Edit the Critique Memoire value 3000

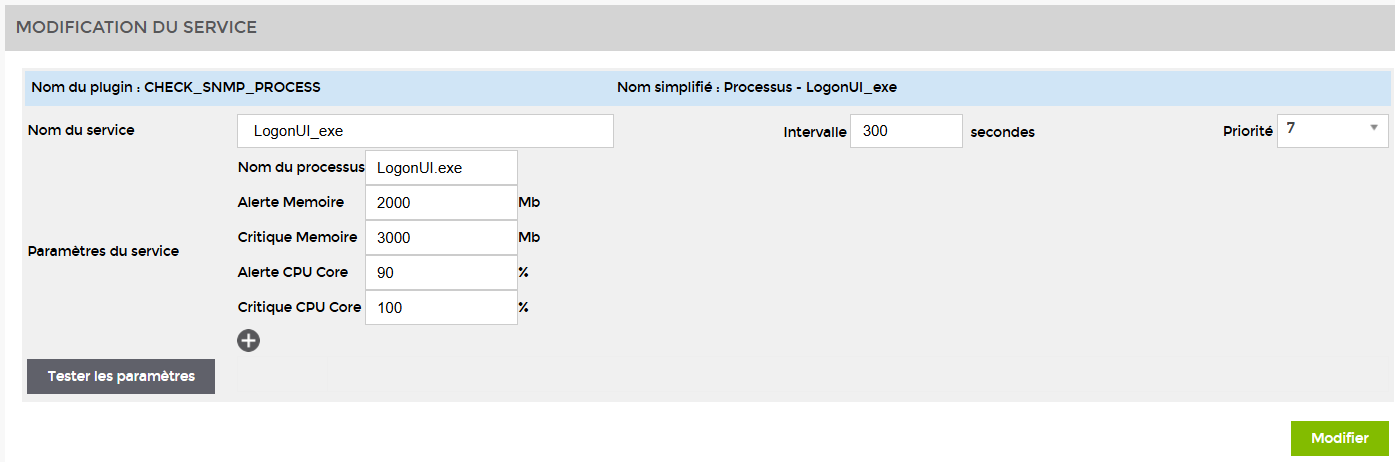click(441, 238)
